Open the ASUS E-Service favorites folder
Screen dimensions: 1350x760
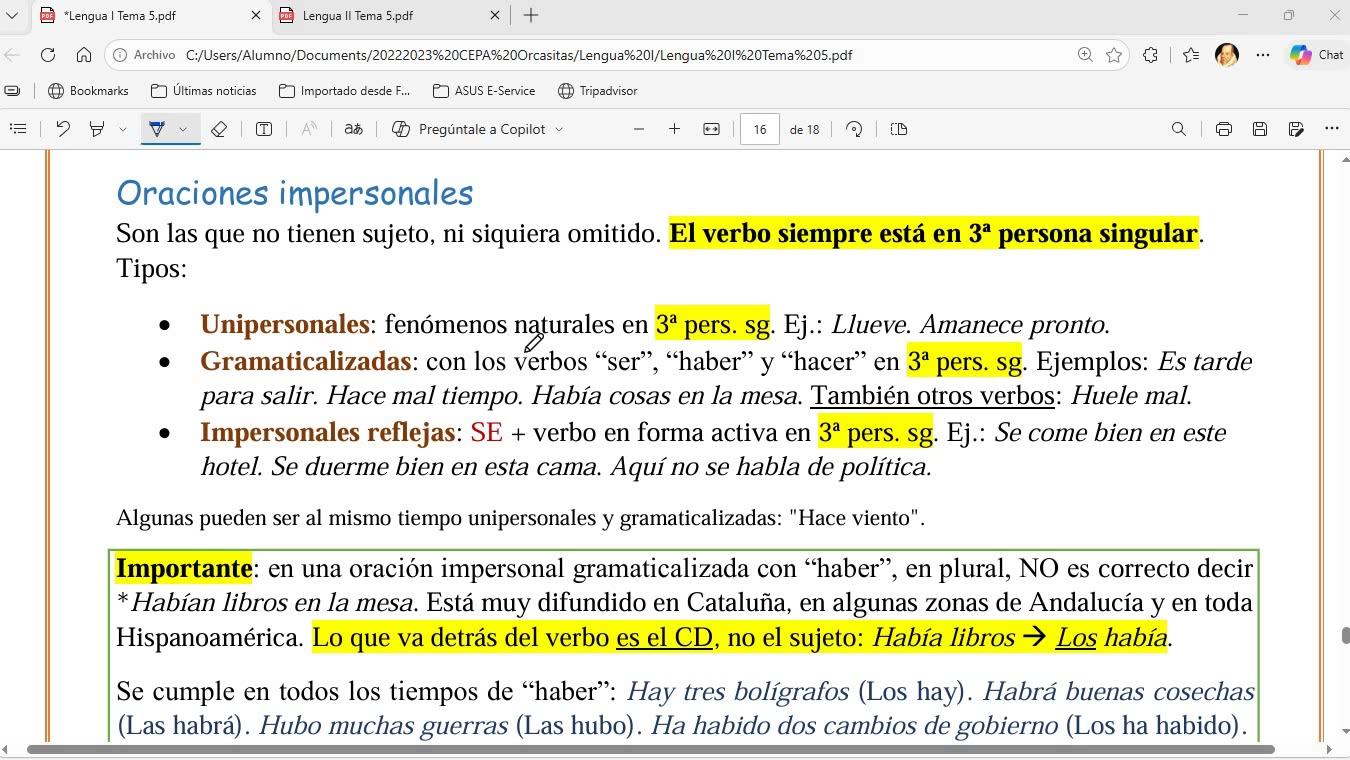[484, 90]
